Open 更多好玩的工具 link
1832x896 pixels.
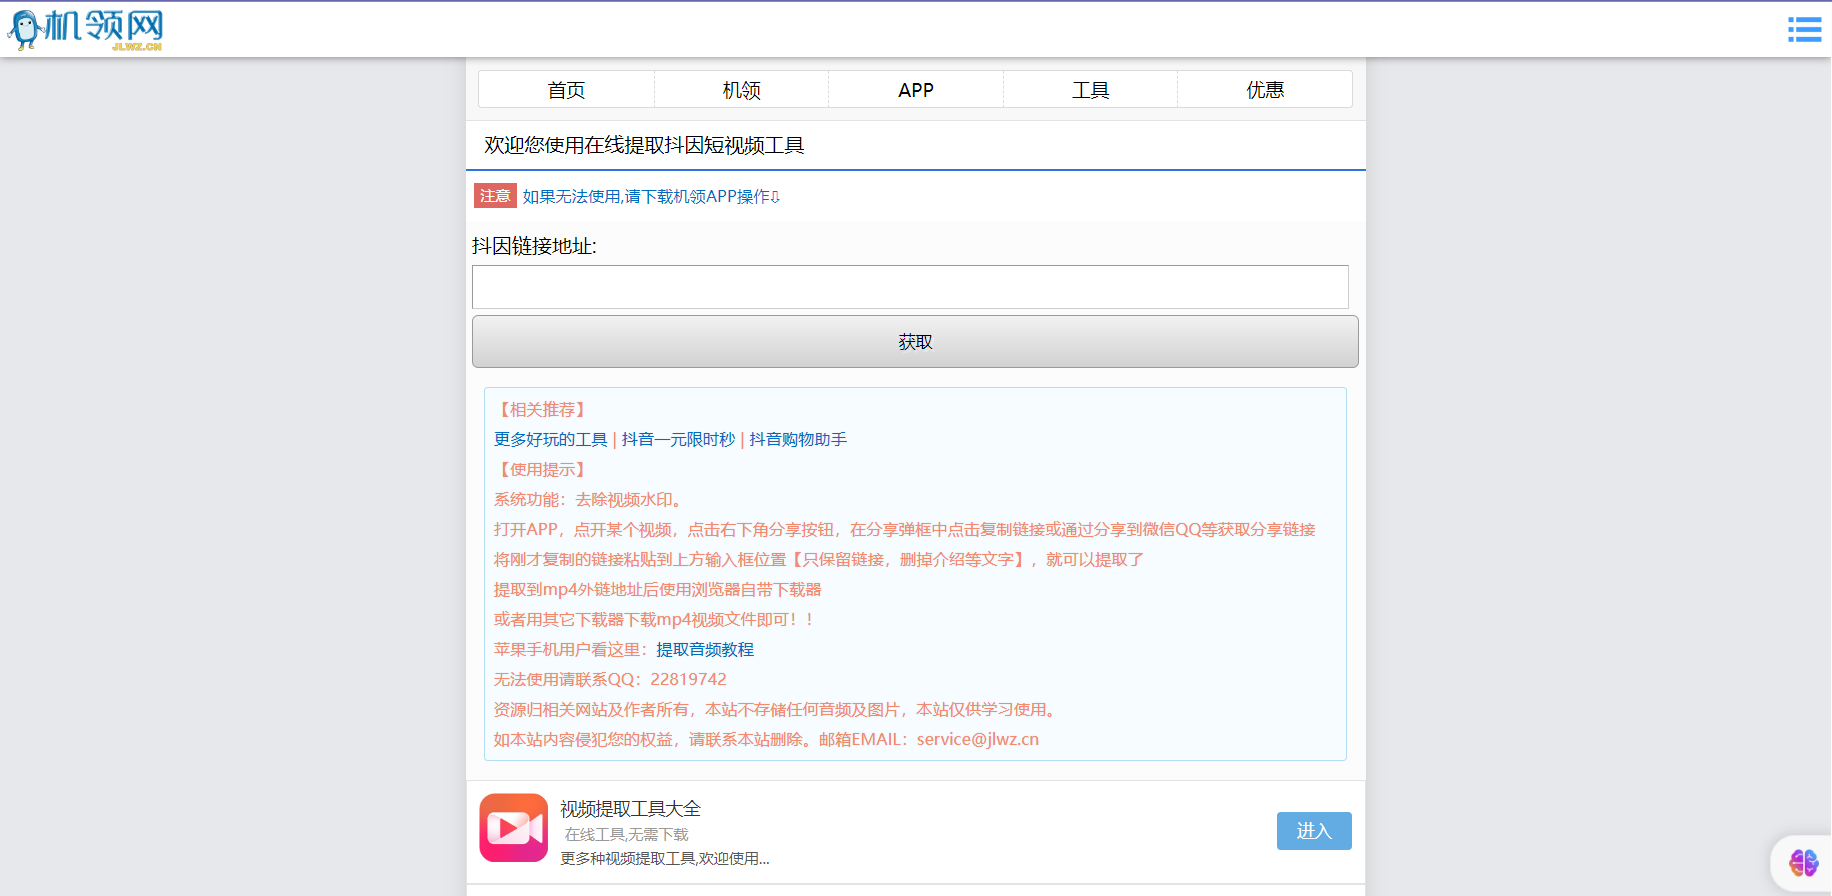tap(550, 440)
